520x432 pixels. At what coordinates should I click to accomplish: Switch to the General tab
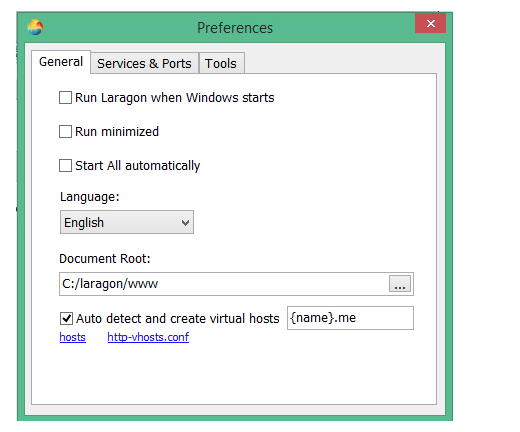[61, 62]
